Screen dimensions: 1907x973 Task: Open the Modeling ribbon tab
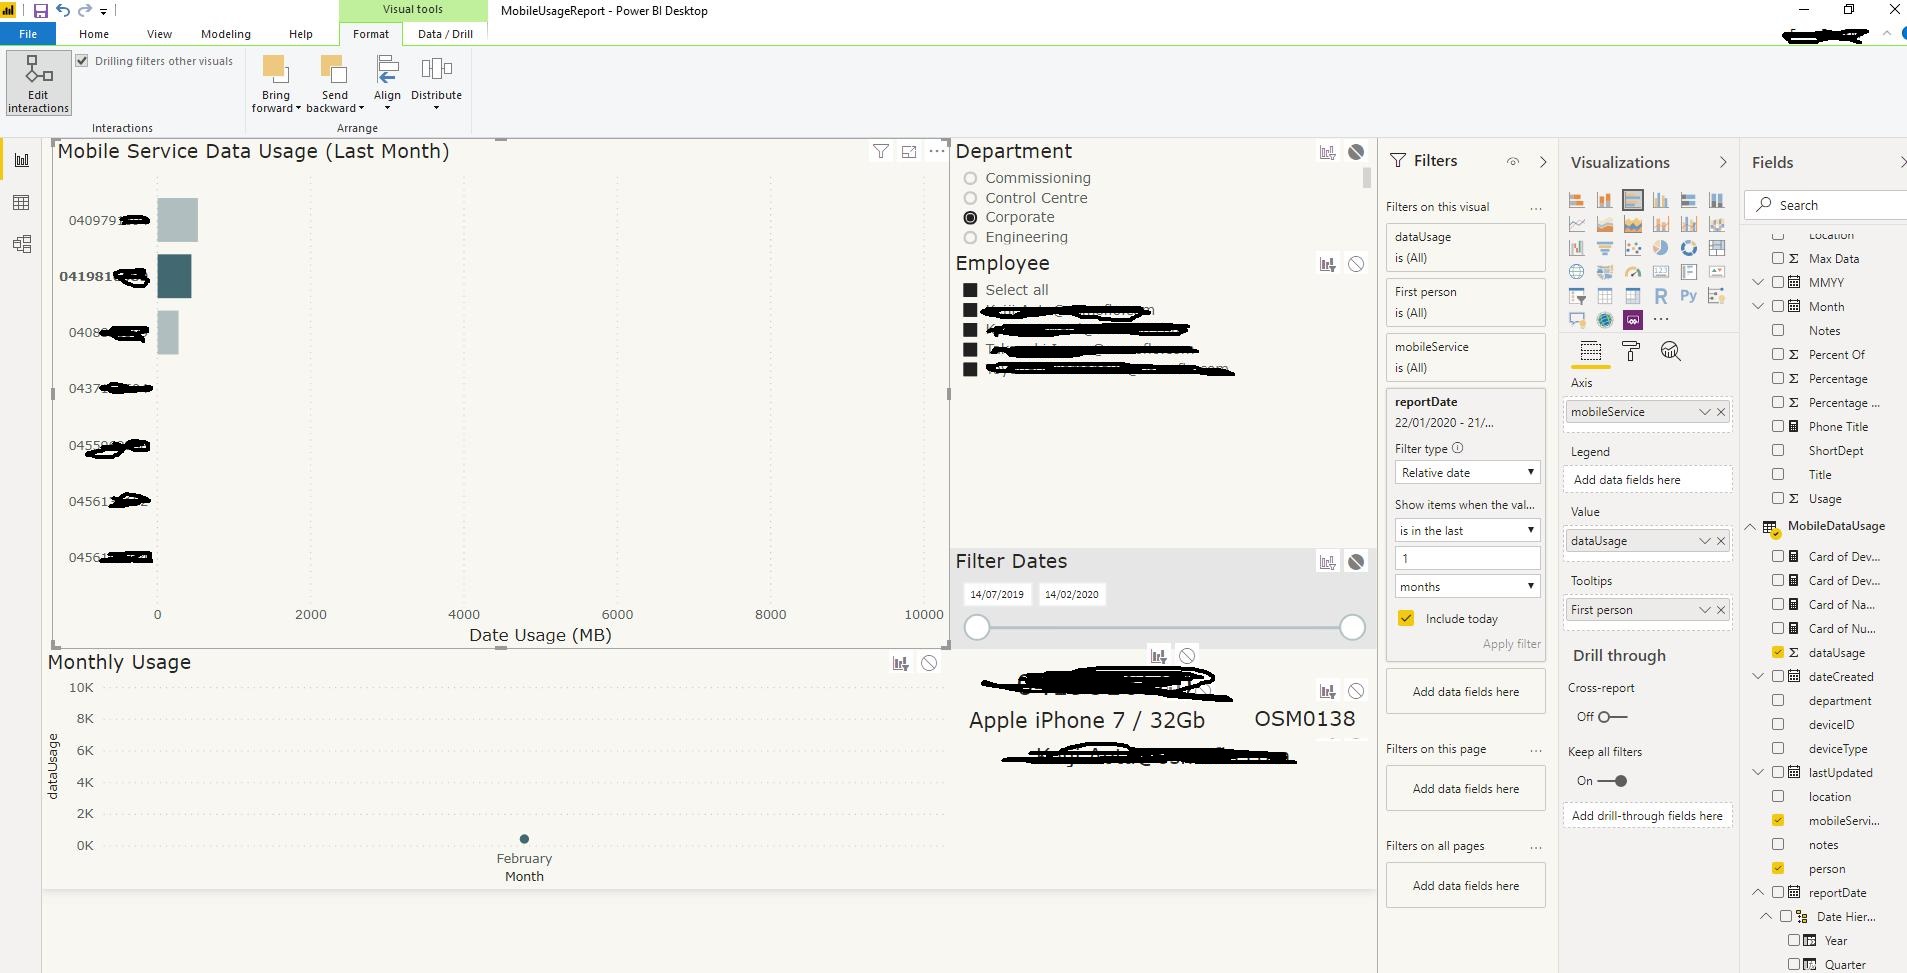[226, 34]
